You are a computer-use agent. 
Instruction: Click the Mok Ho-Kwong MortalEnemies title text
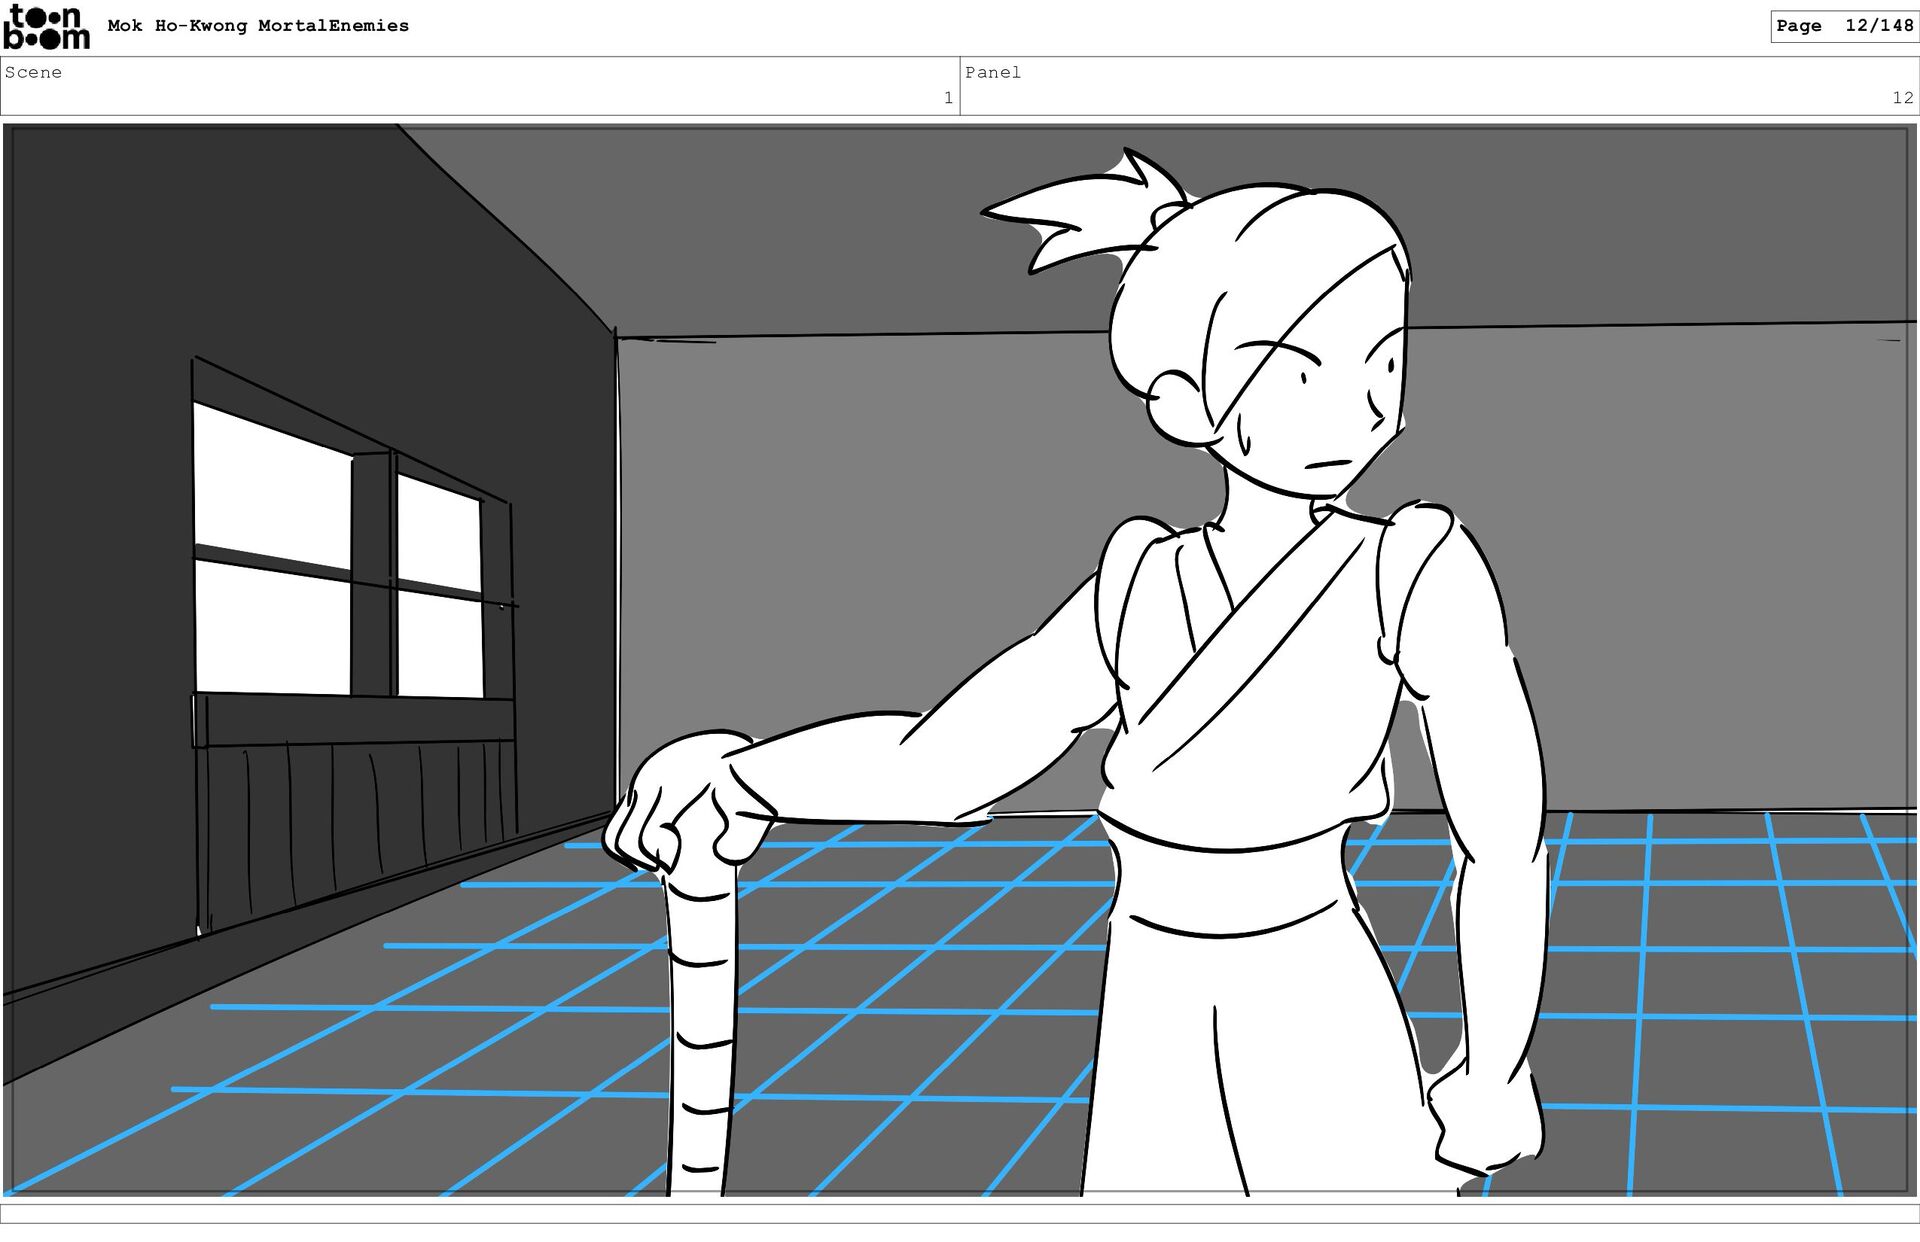[x=258, y=26]
